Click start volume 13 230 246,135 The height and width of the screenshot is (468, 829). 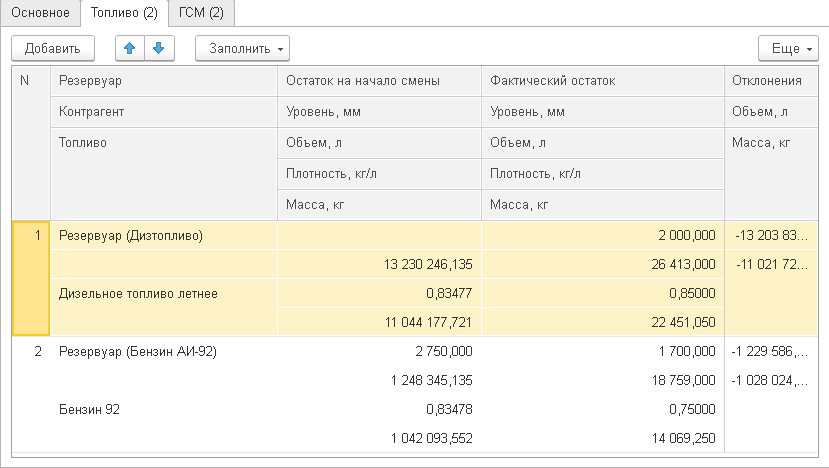[x=427, y=265]
